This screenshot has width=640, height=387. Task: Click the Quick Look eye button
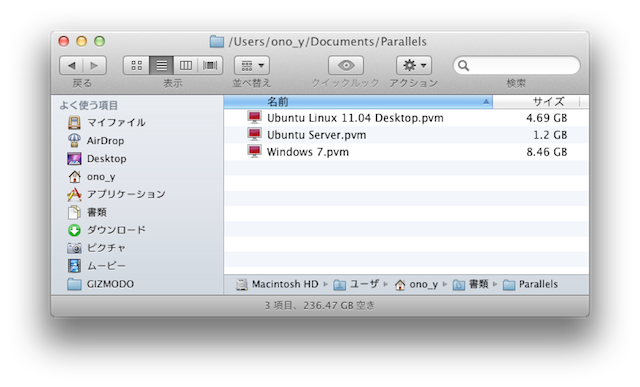point(346,65)
